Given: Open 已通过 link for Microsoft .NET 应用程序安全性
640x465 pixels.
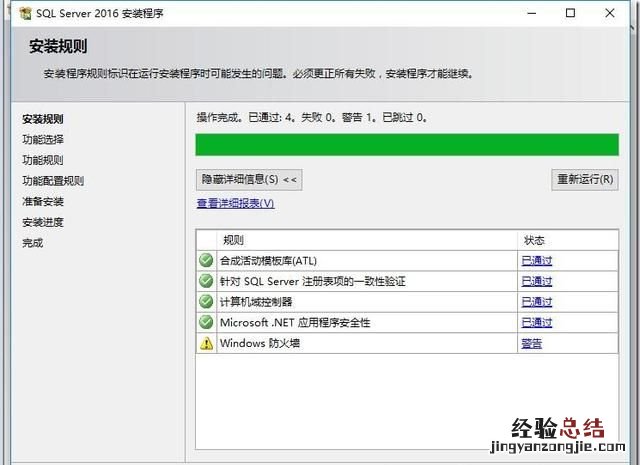Looking at the screenshot, I should click(x=537, y=323).
